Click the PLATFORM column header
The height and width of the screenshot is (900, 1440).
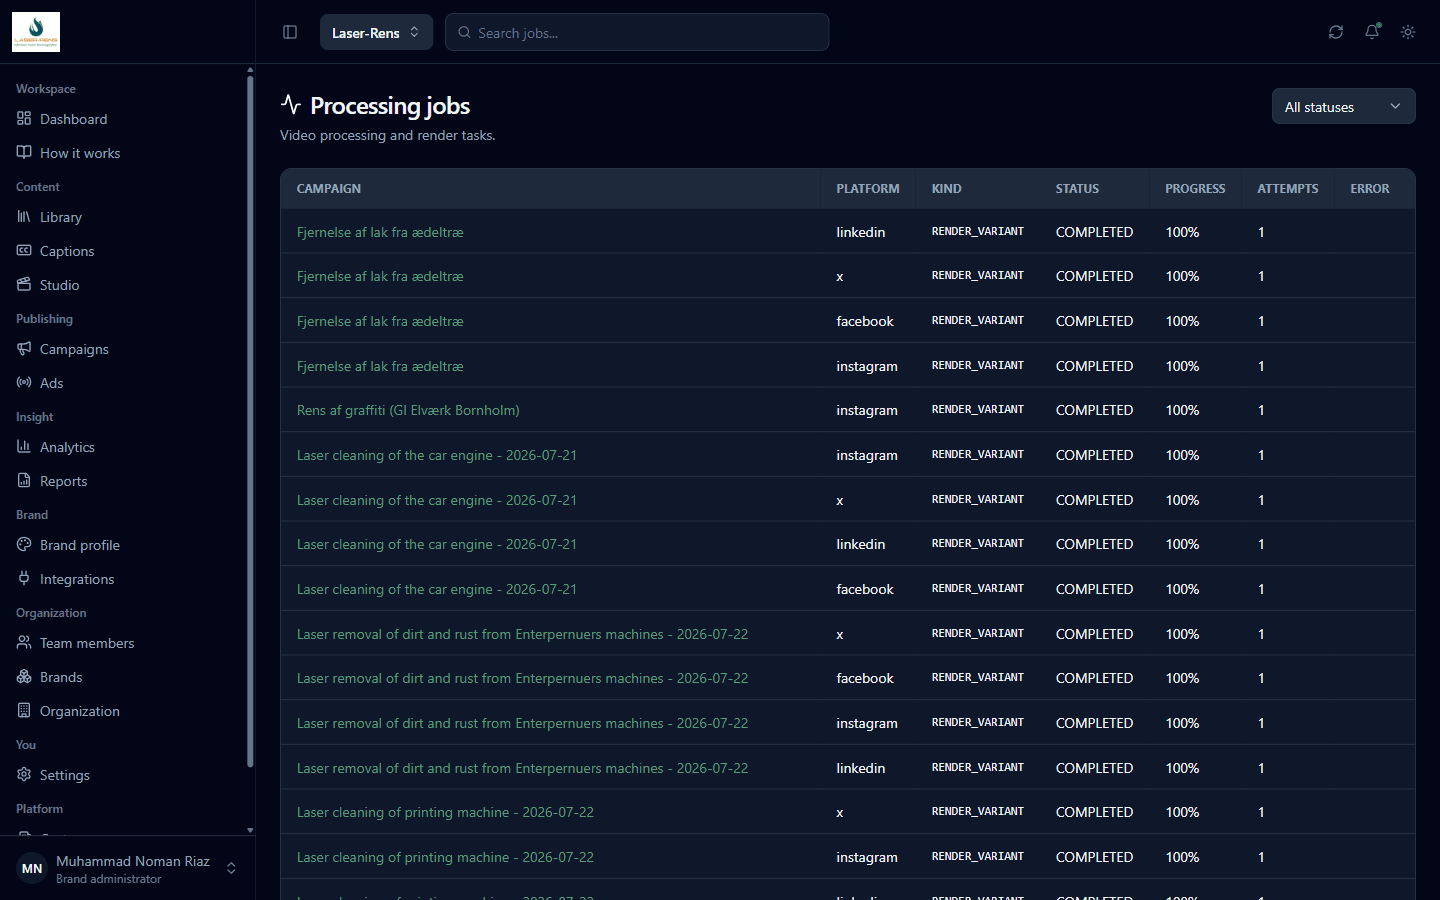pyautogui.click(x=868, y=188)
